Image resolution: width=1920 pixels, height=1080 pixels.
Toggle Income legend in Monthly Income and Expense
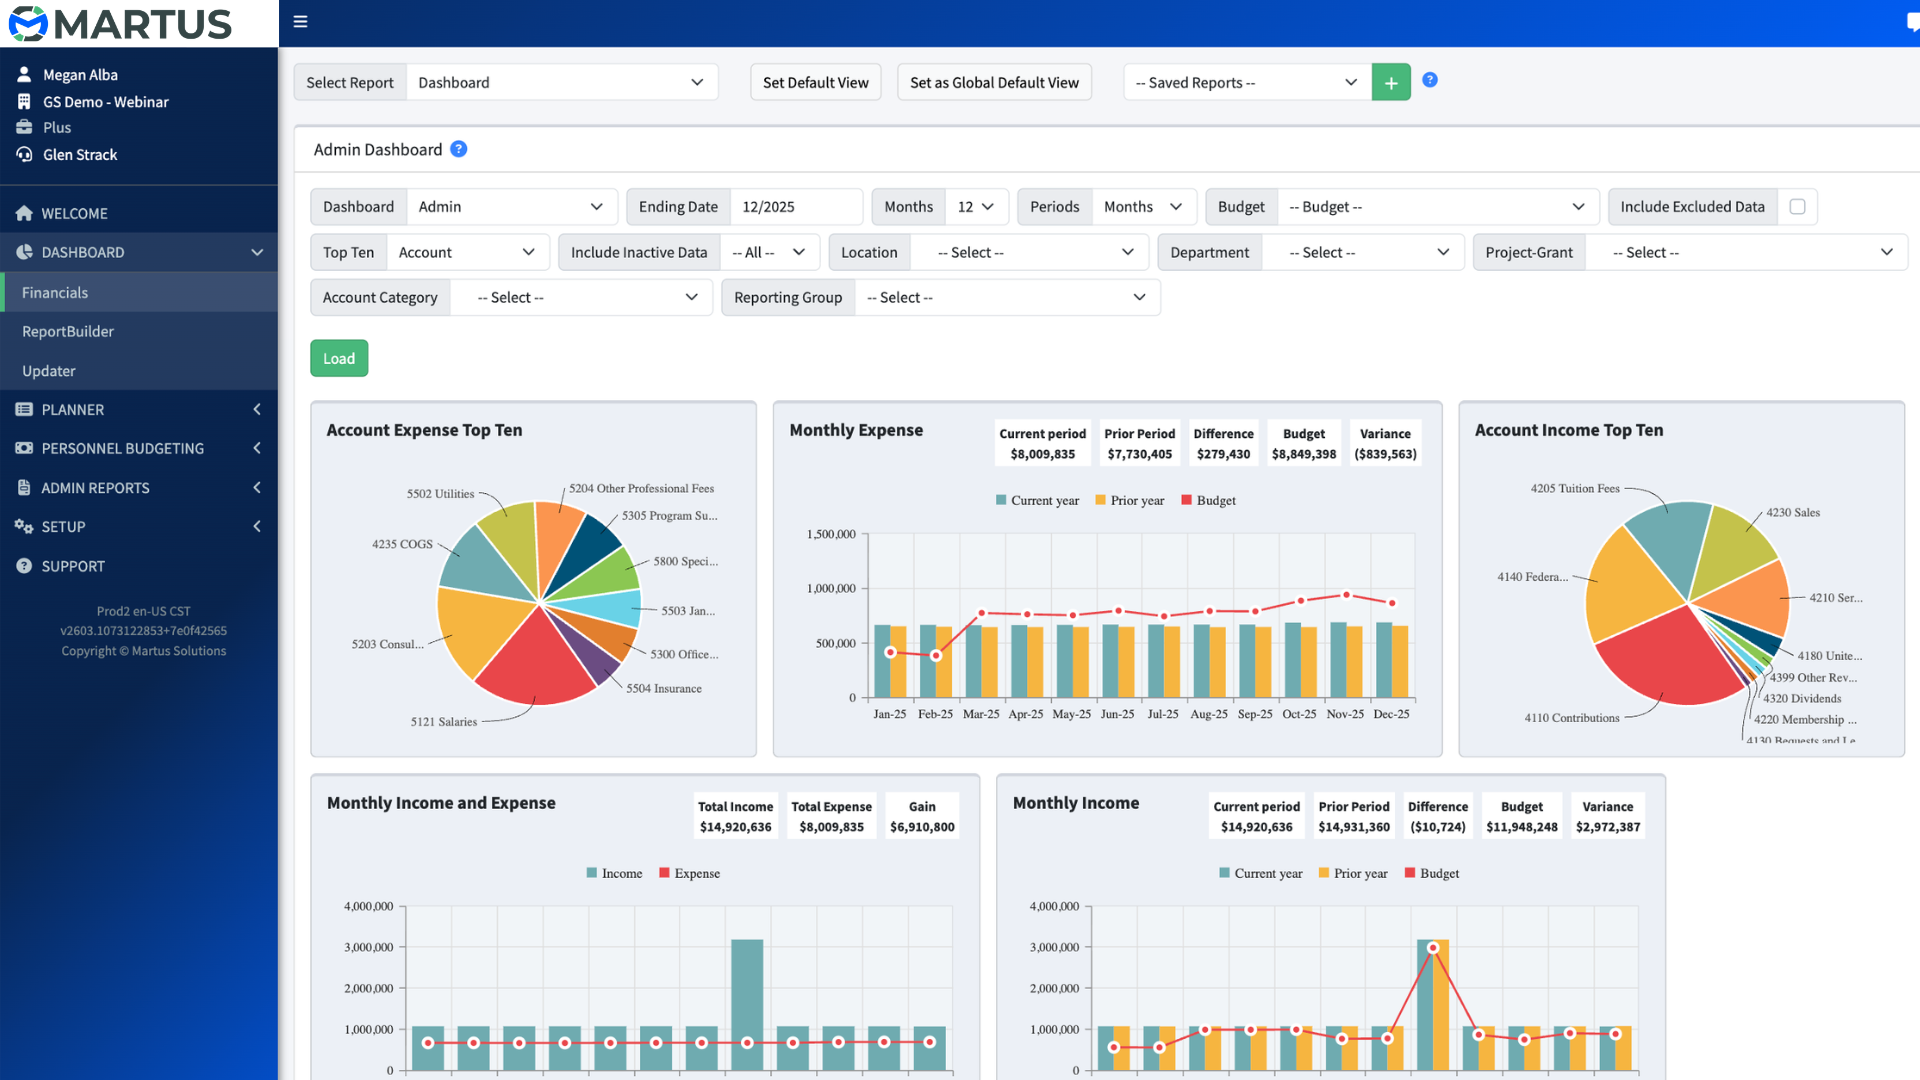click(614, 873)
